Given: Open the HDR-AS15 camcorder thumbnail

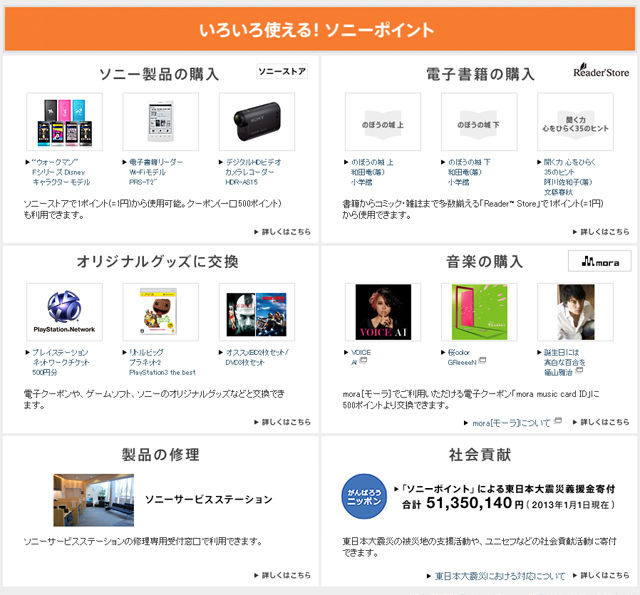Looking at the screenshot, I should 257,122.
